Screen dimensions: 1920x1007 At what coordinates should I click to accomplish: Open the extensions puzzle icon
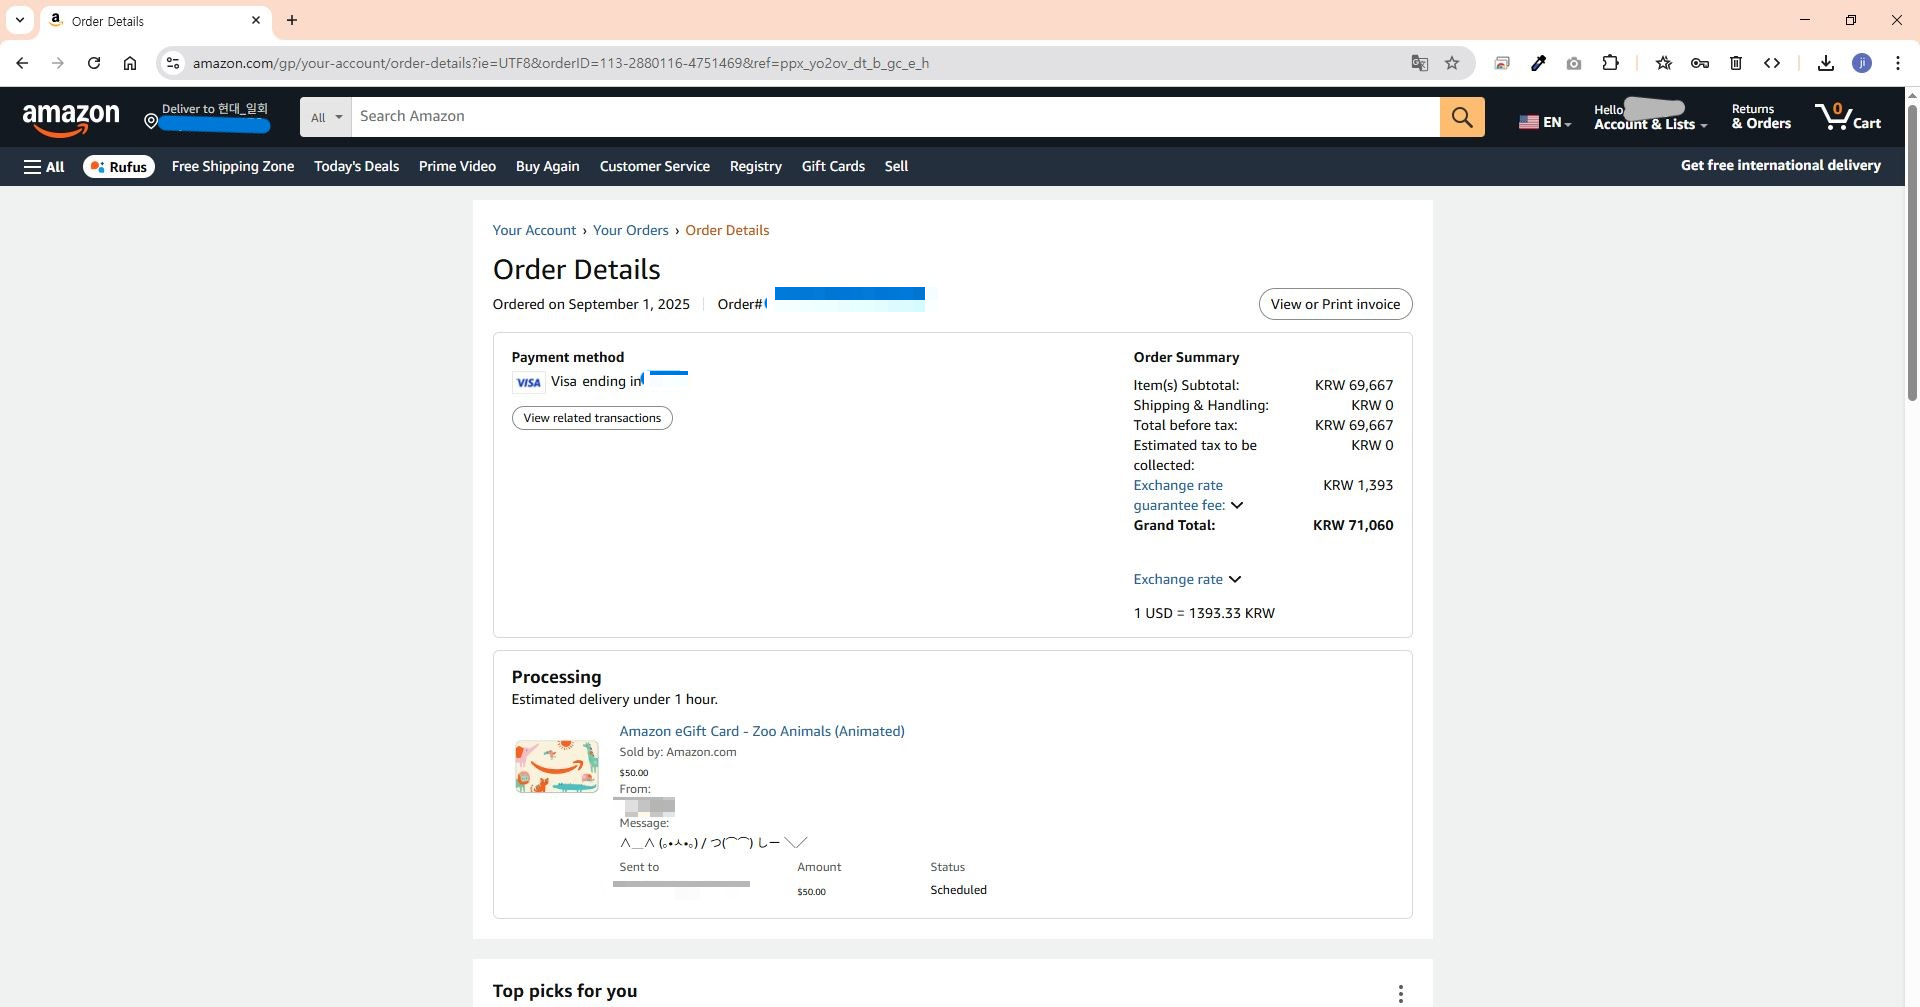click(1610, 63)
